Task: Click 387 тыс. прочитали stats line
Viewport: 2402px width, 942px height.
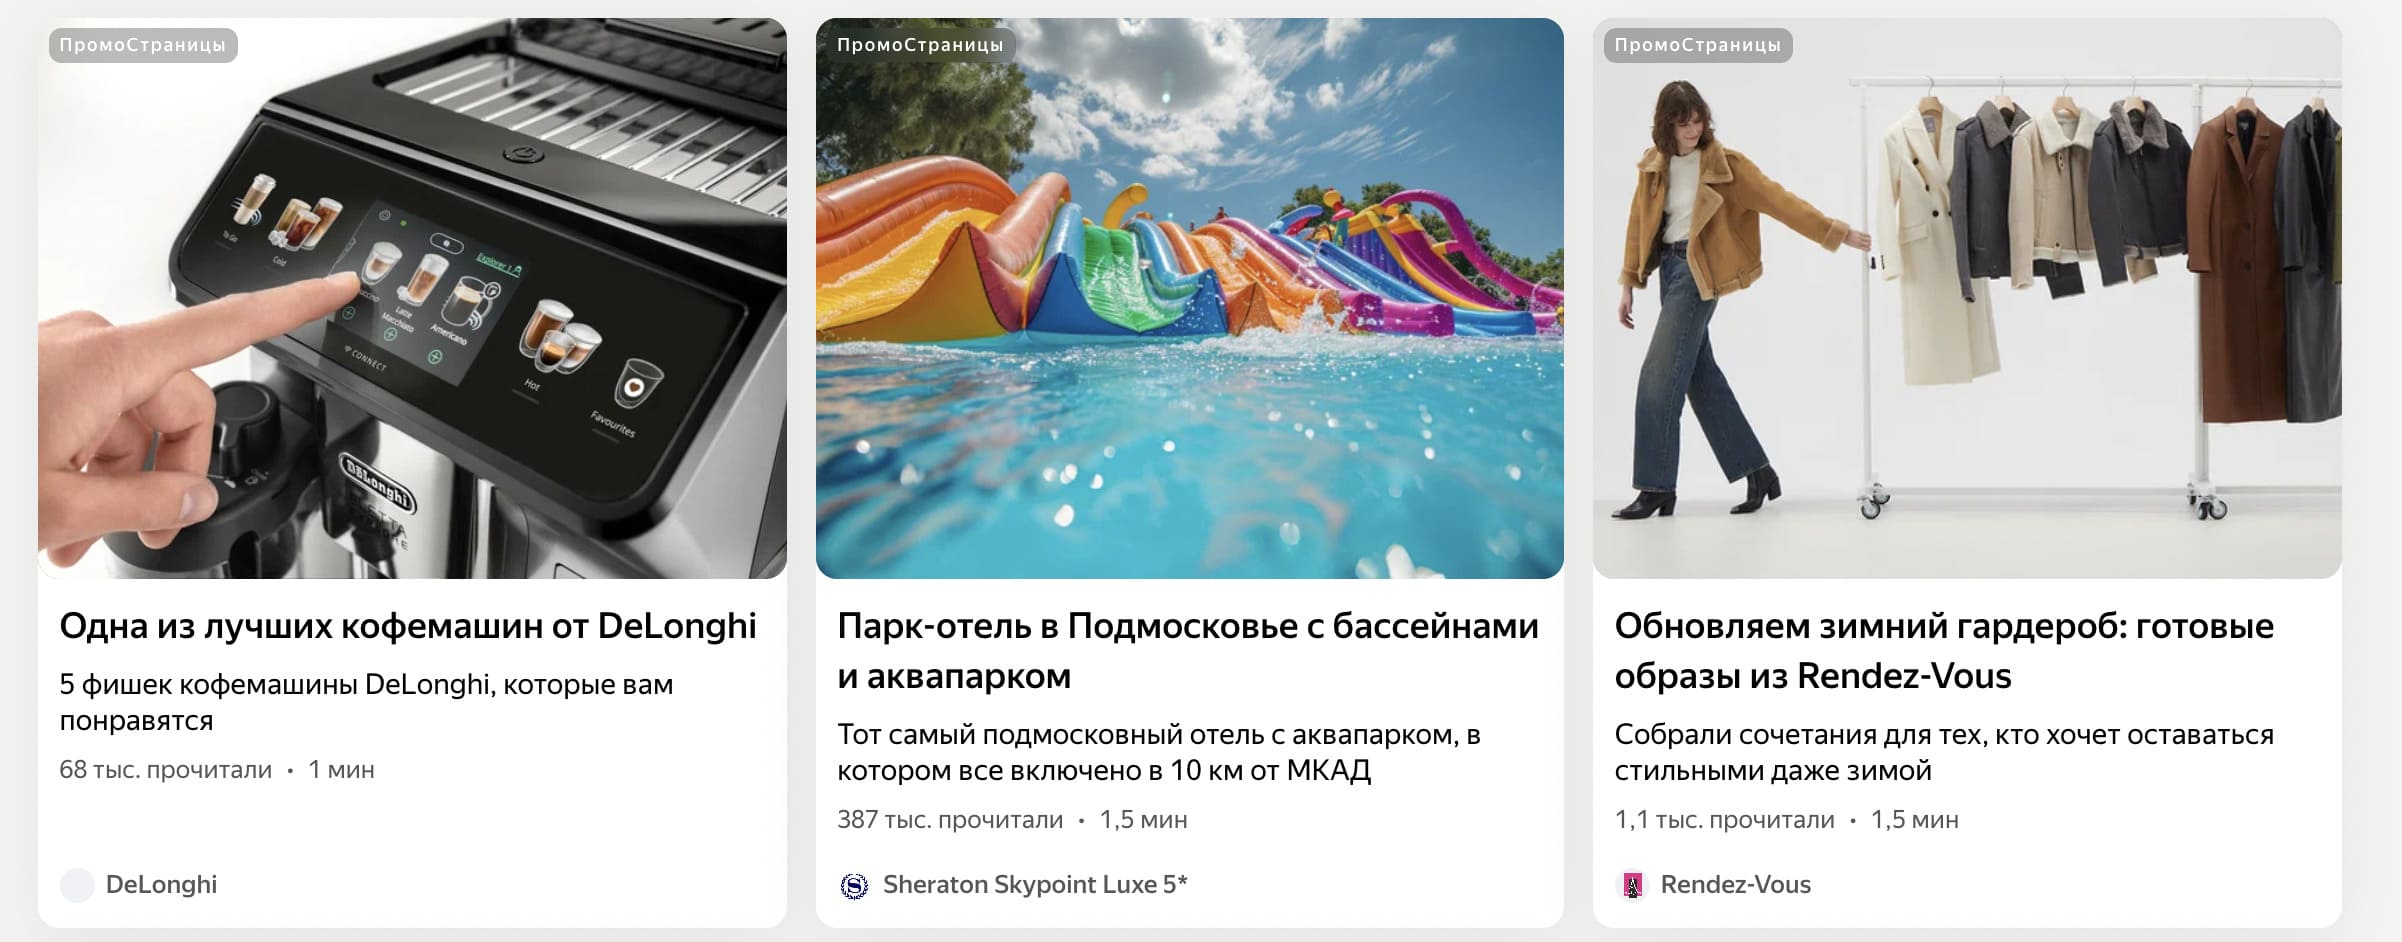Action: click(1012, 820)
